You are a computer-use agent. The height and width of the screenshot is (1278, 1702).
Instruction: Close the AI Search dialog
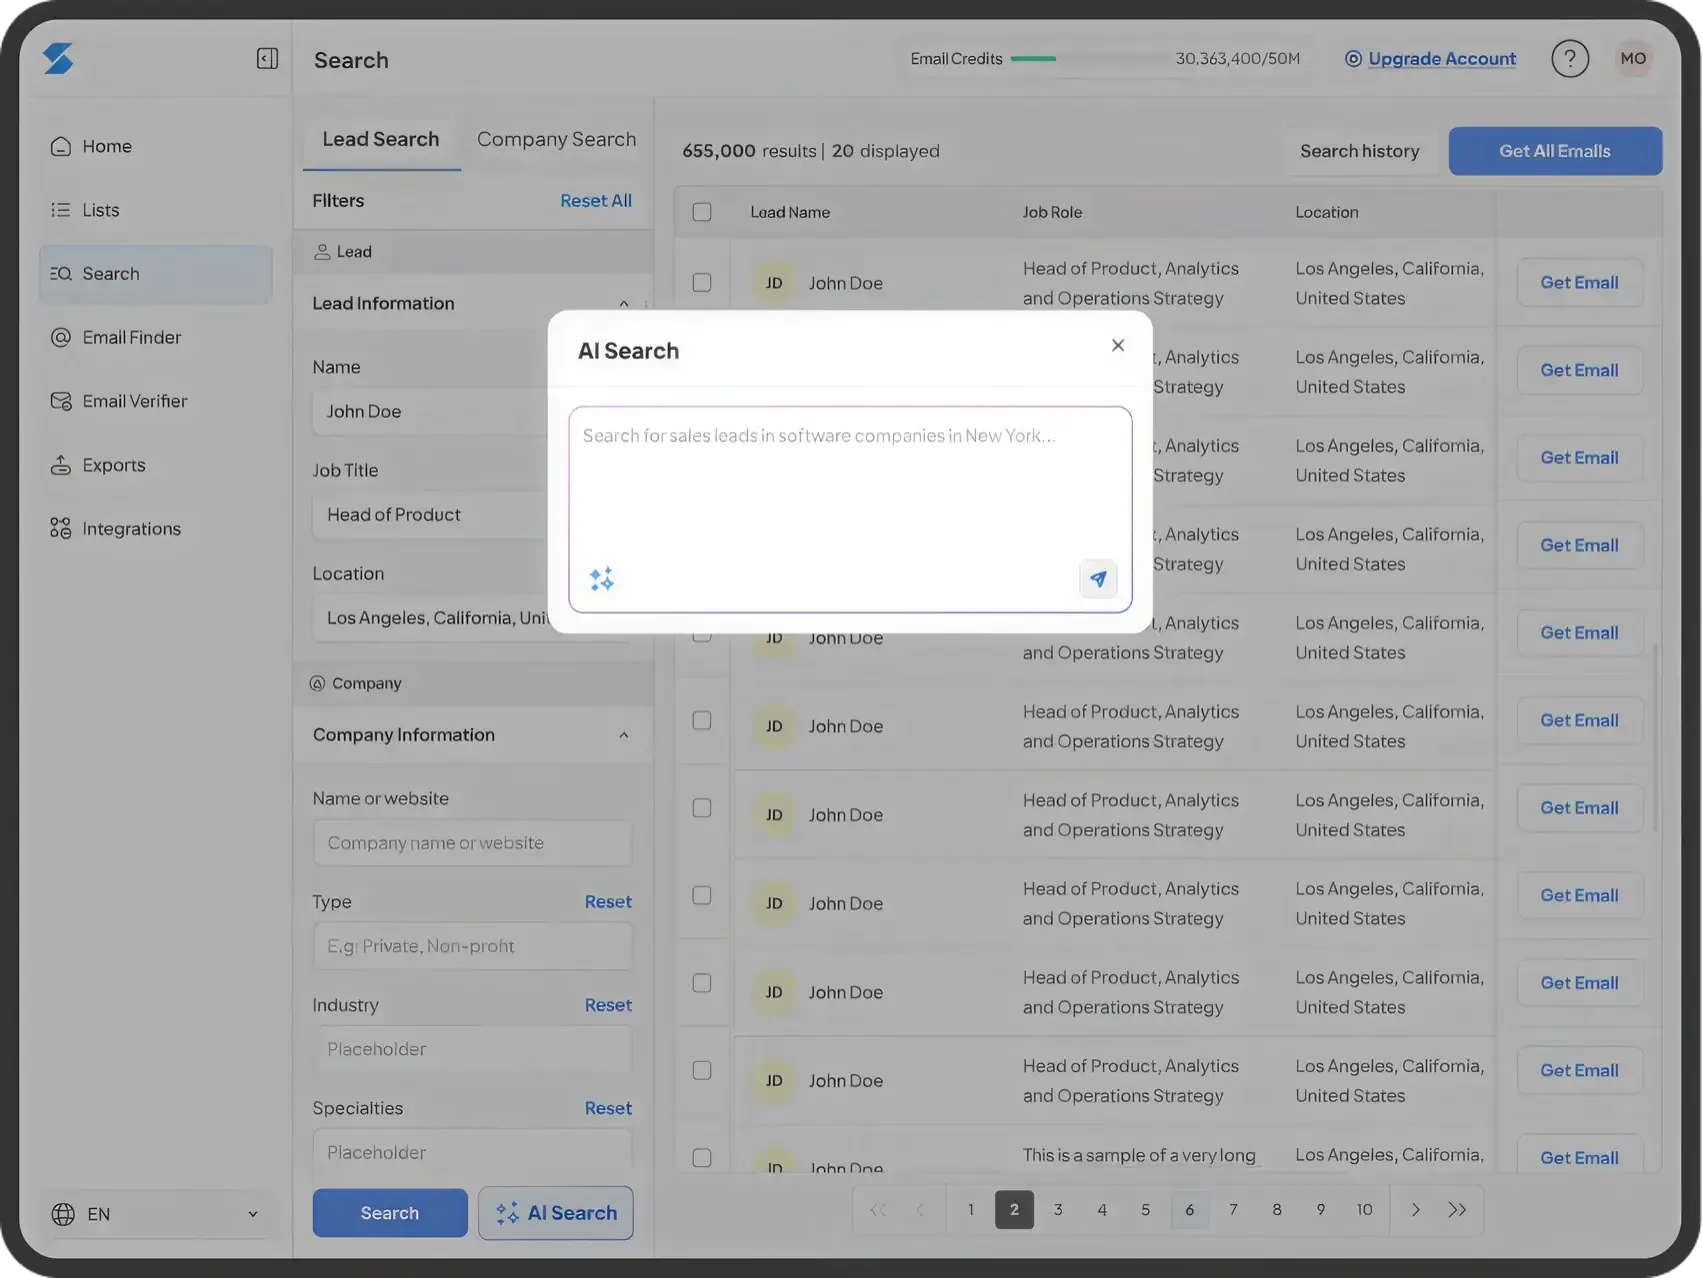click(x=1118, y=345)
